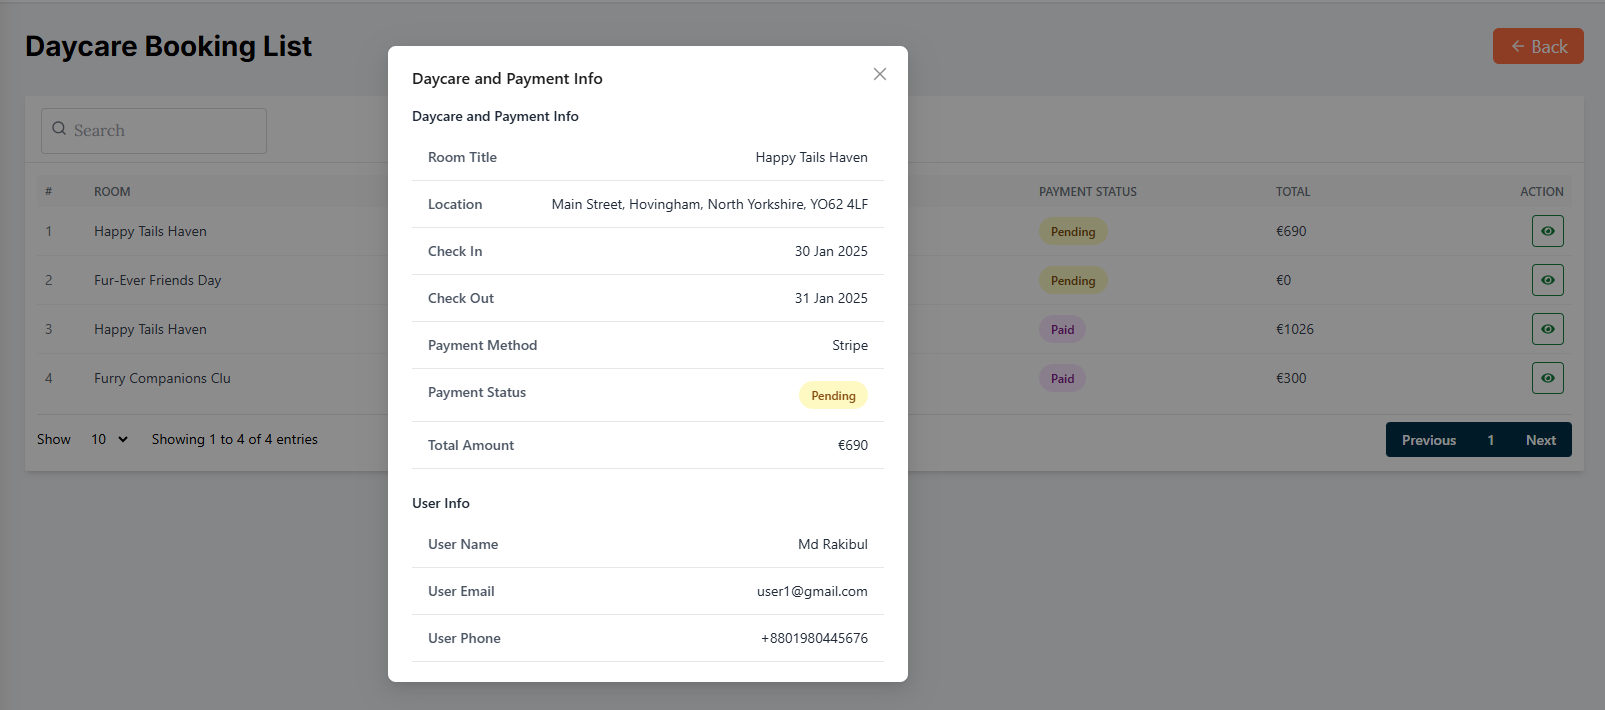Click the Back button
The height and width of the screenshot is (710, 1605).
tap(1537, 46)
